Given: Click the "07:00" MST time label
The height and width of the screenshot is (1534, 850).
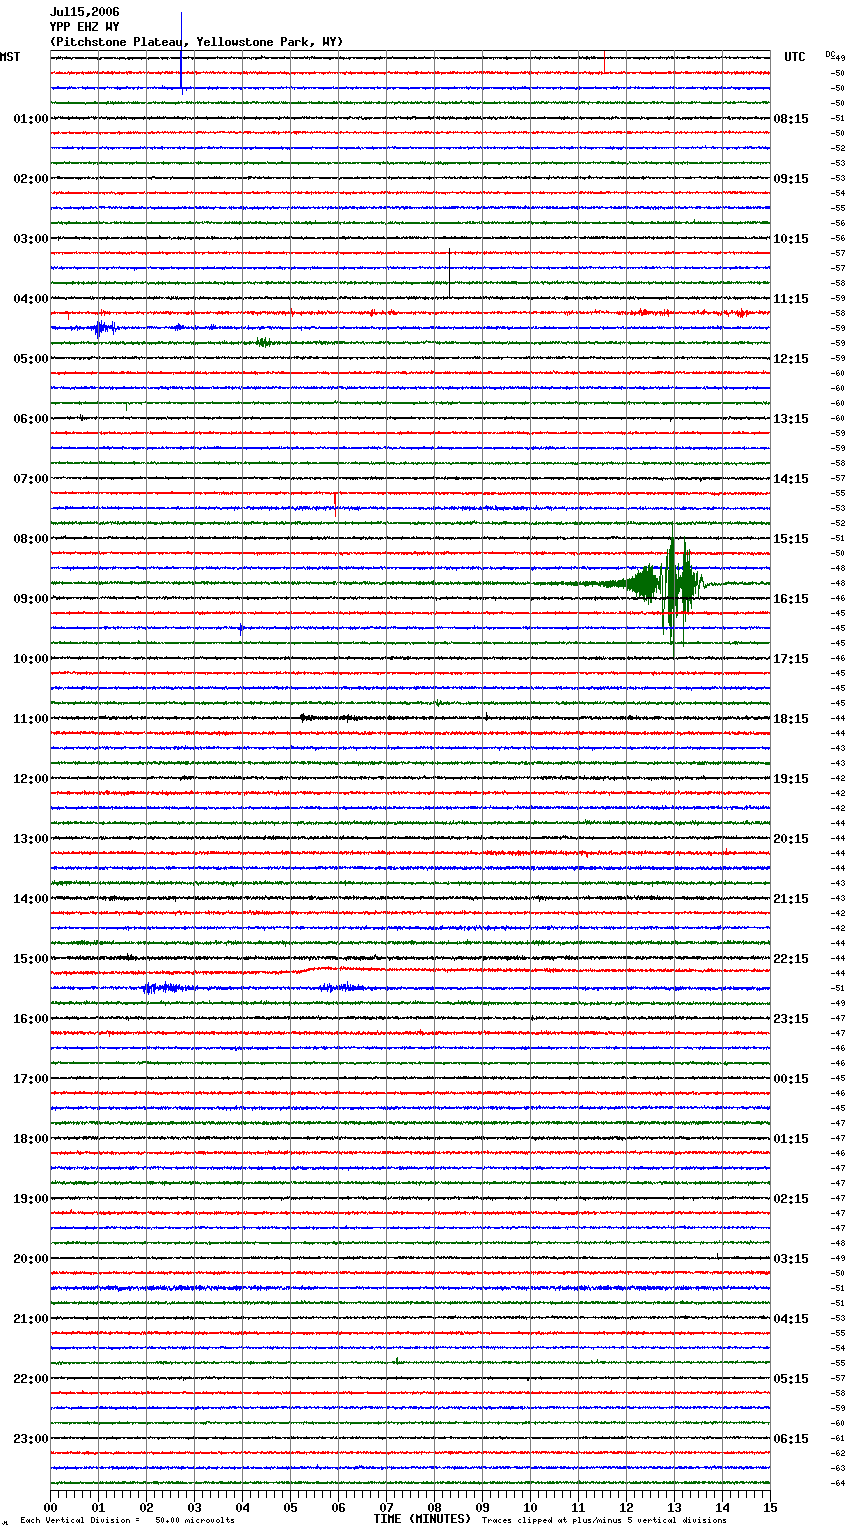Looking at the screenshot, I should [x=31, y=479].
